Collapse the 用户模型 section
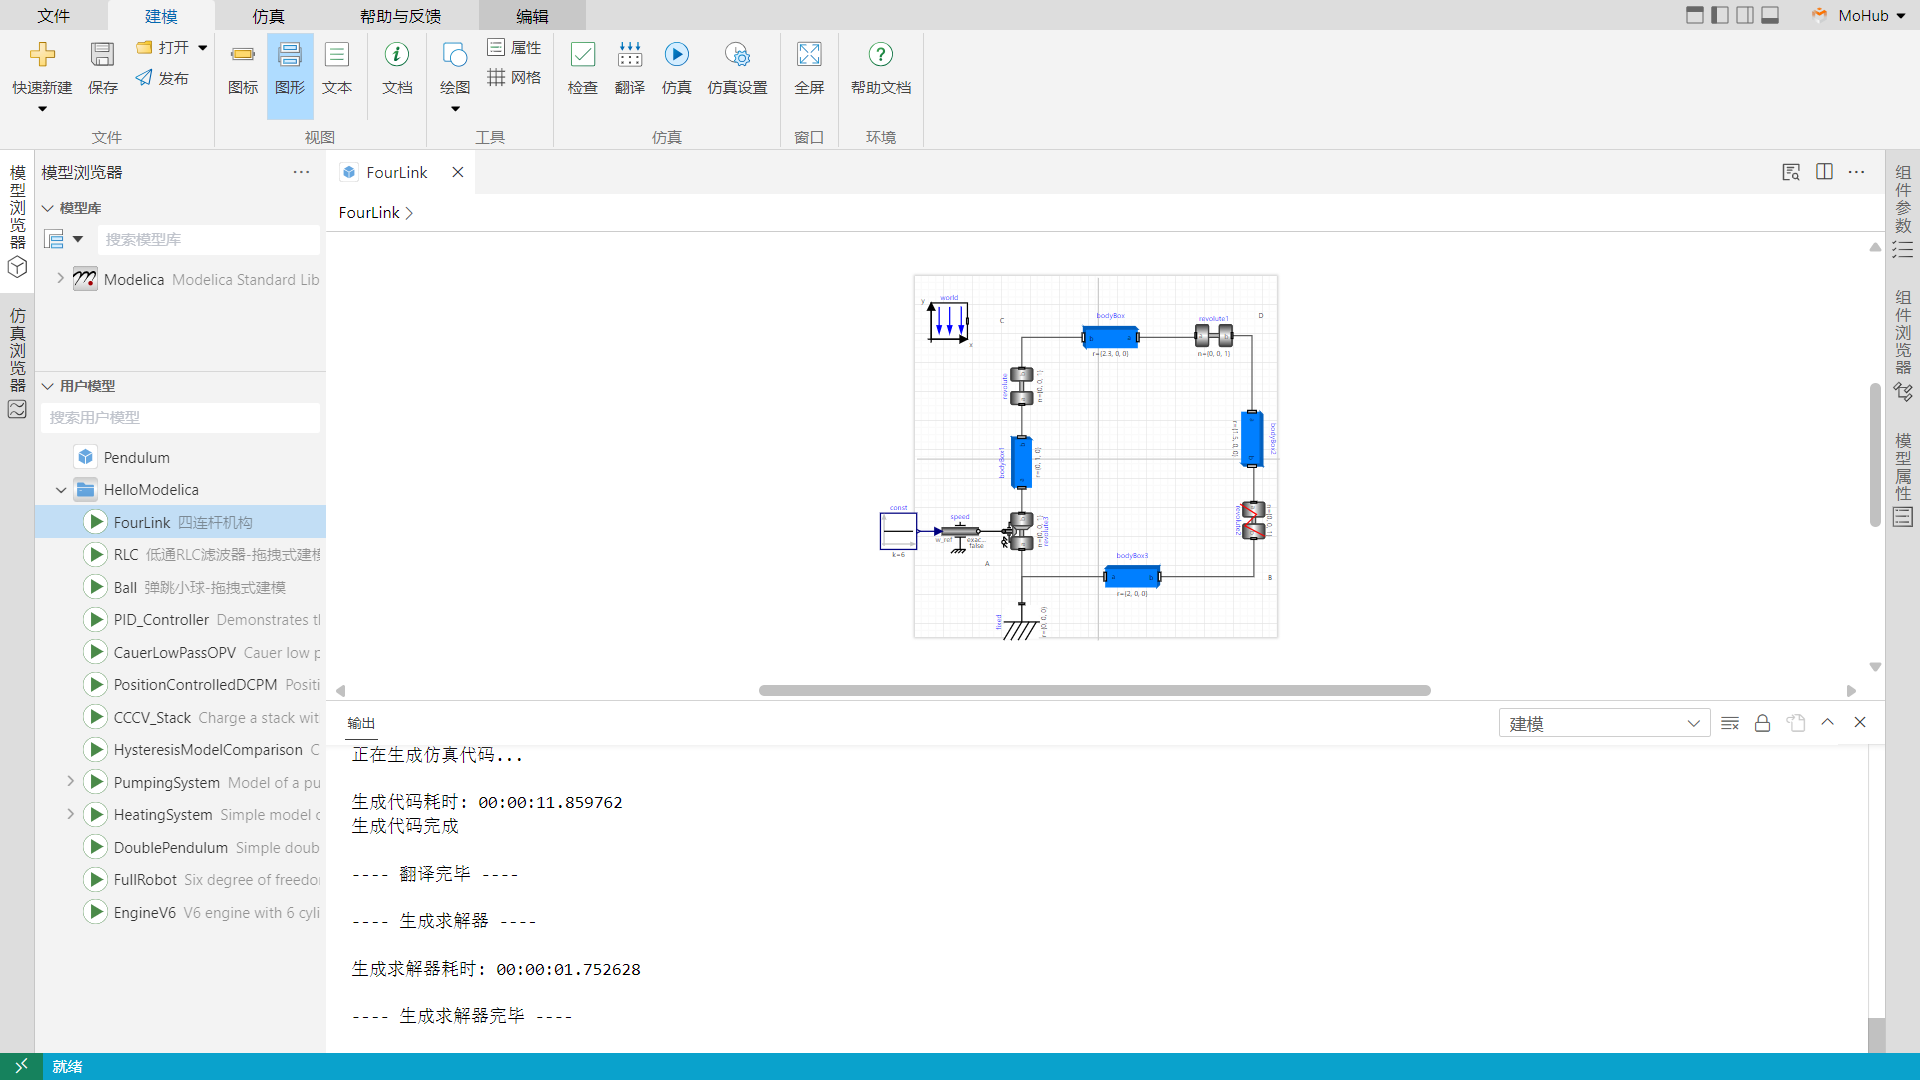The height and width of the screenshot is (1080, 1920). [47, 386]
